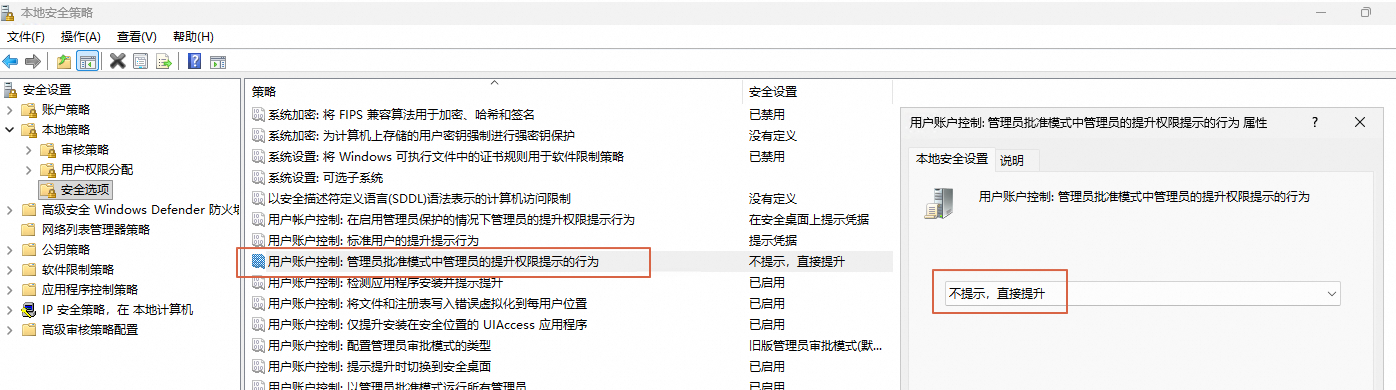1396x390 pixels.
Task: Expand the 软件限制策略 tree node
Action: 11,269
